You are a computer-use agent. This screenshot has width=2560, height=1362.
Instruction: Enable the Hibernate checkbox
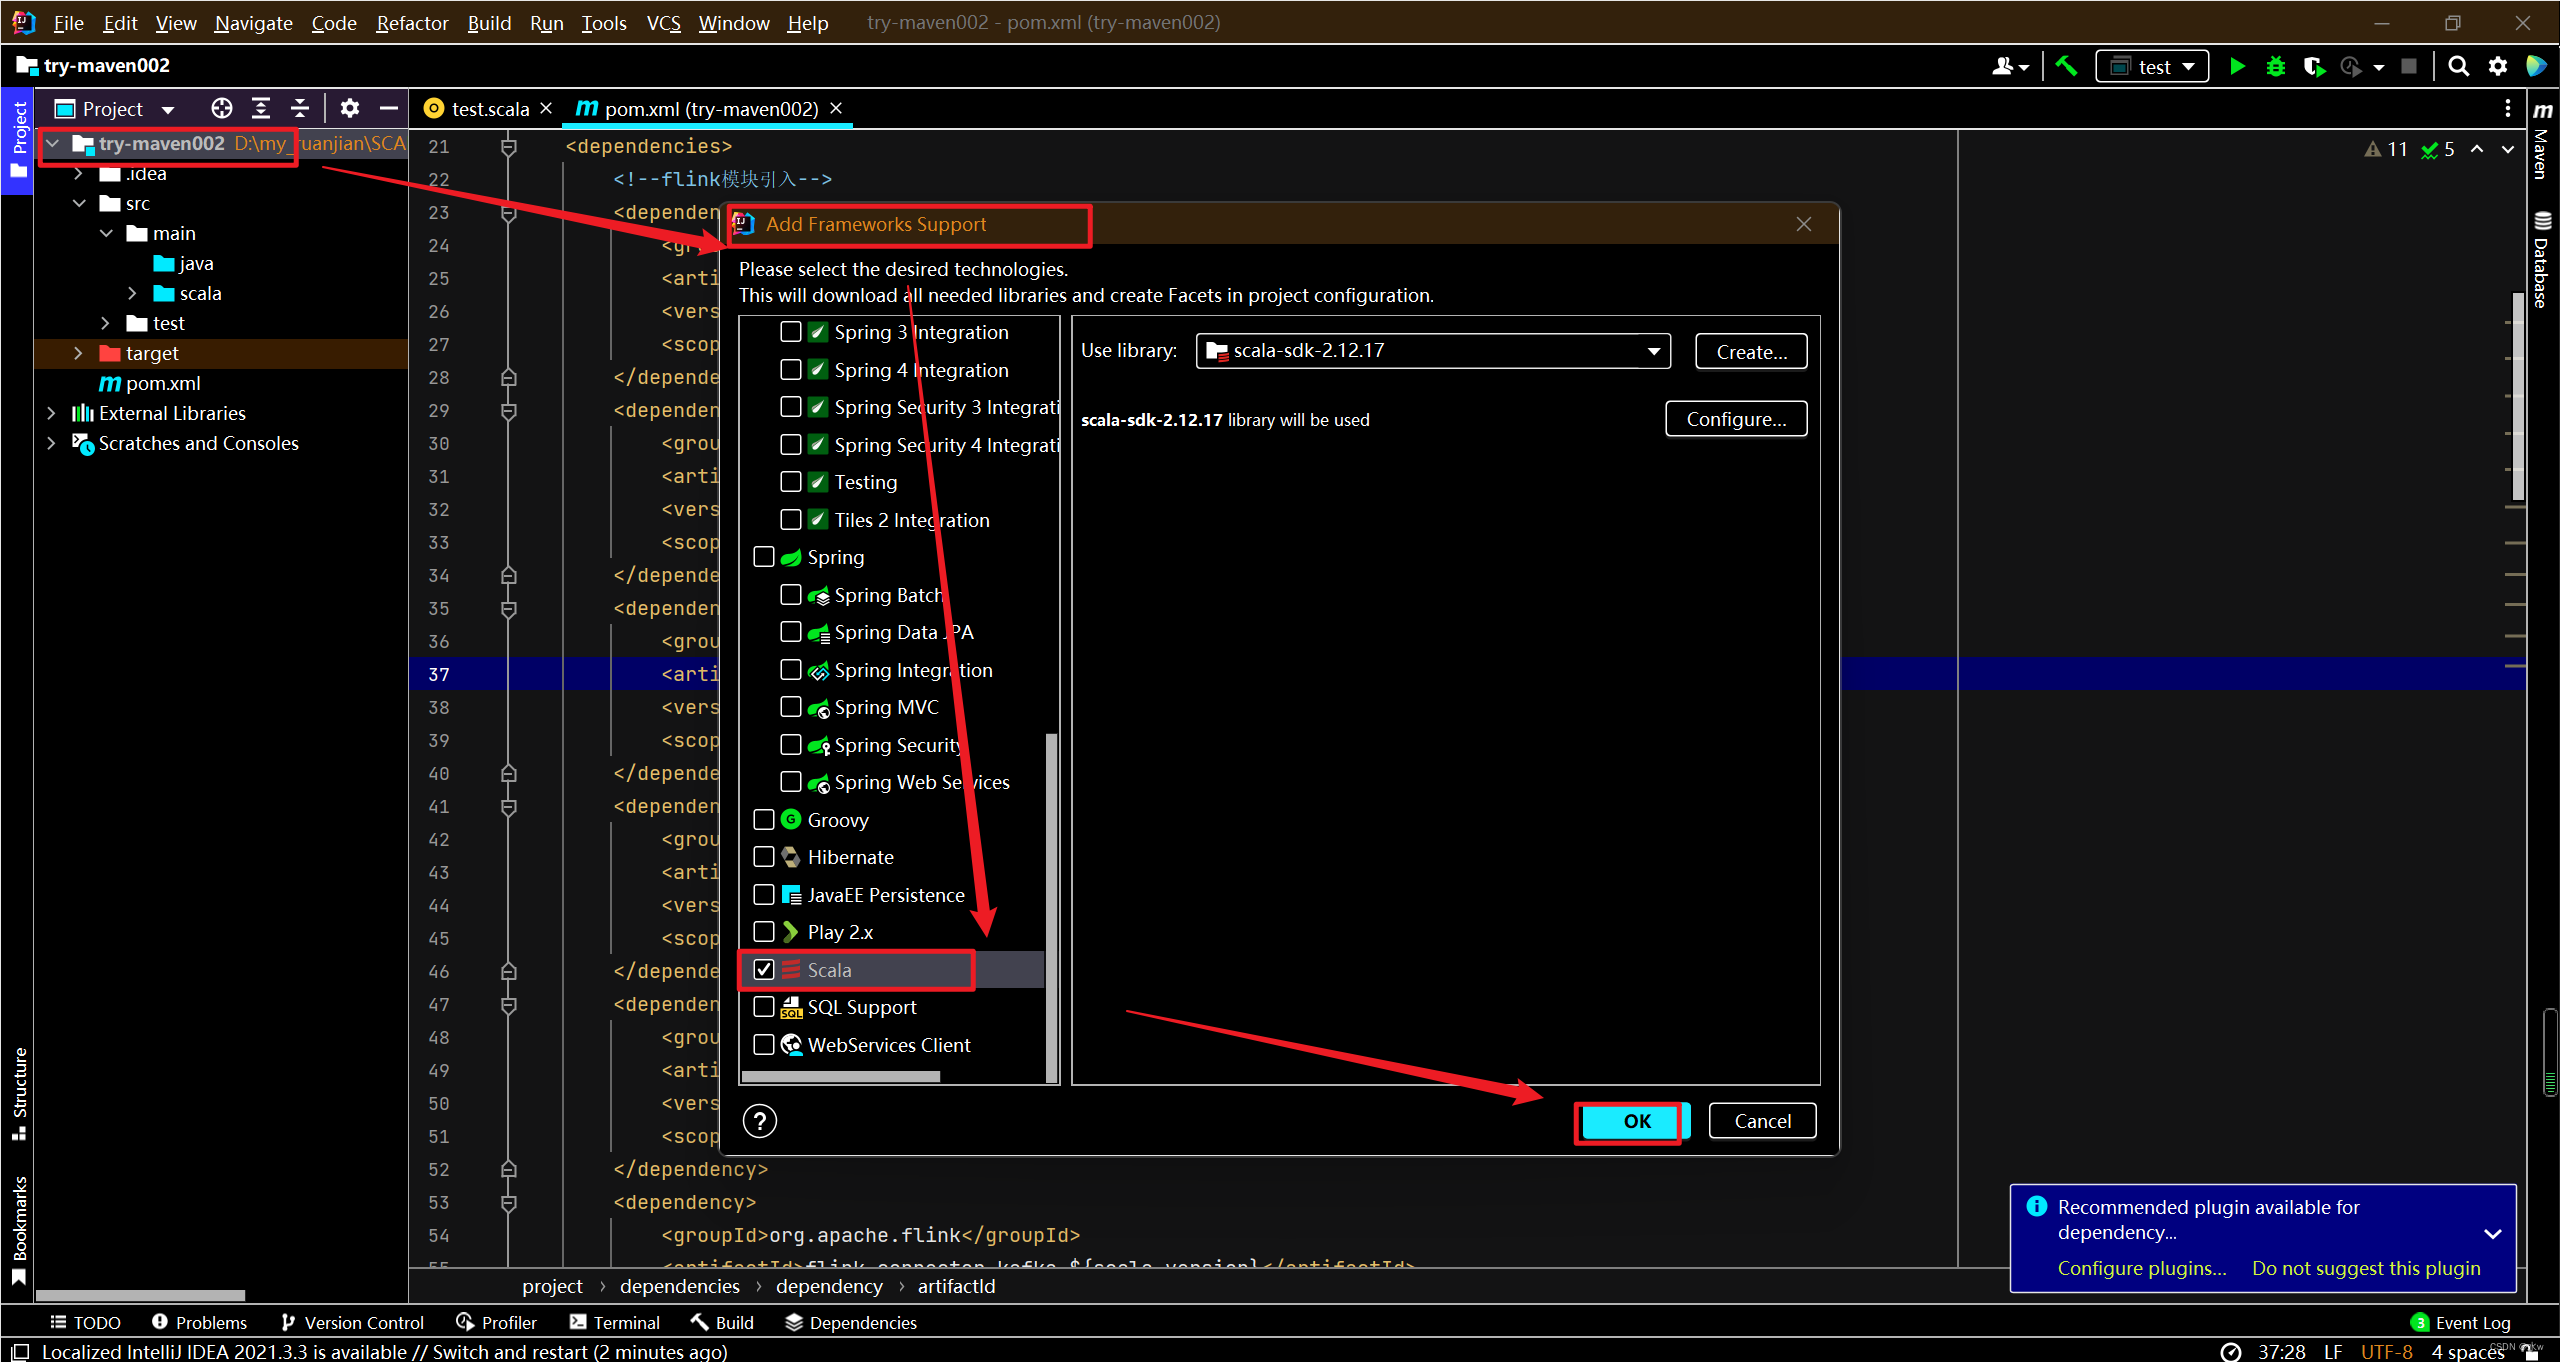[764, 857]
